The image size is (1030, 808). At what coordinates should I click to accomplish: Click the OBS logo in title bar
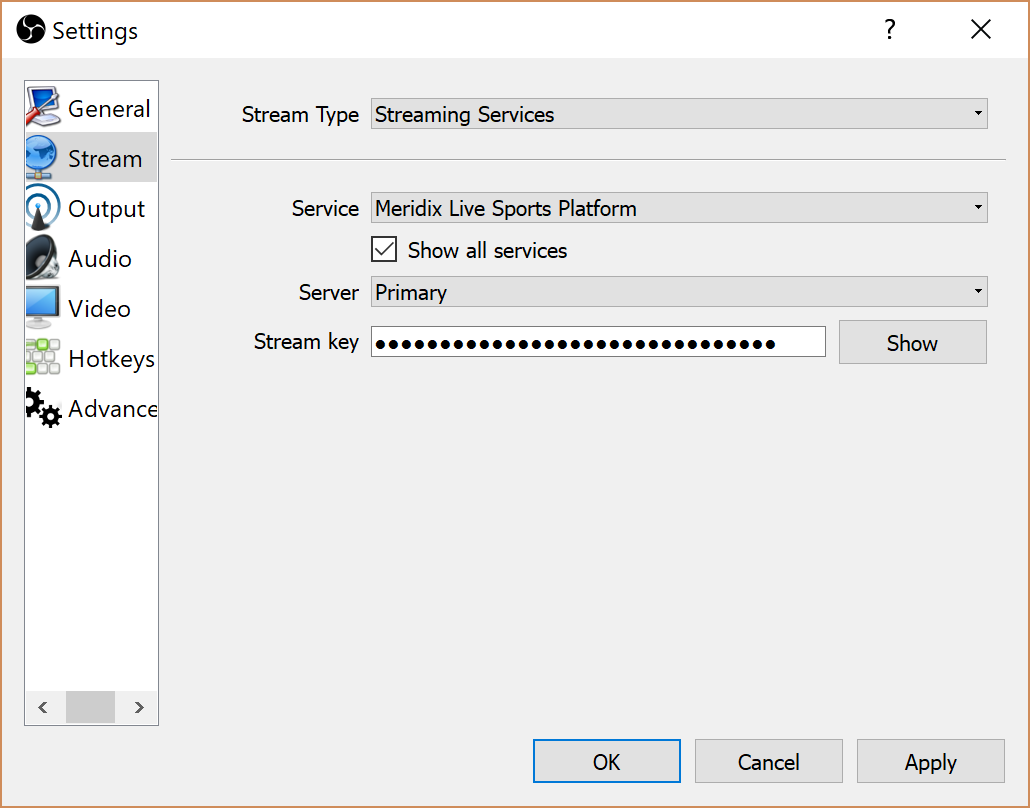point(31,30)
